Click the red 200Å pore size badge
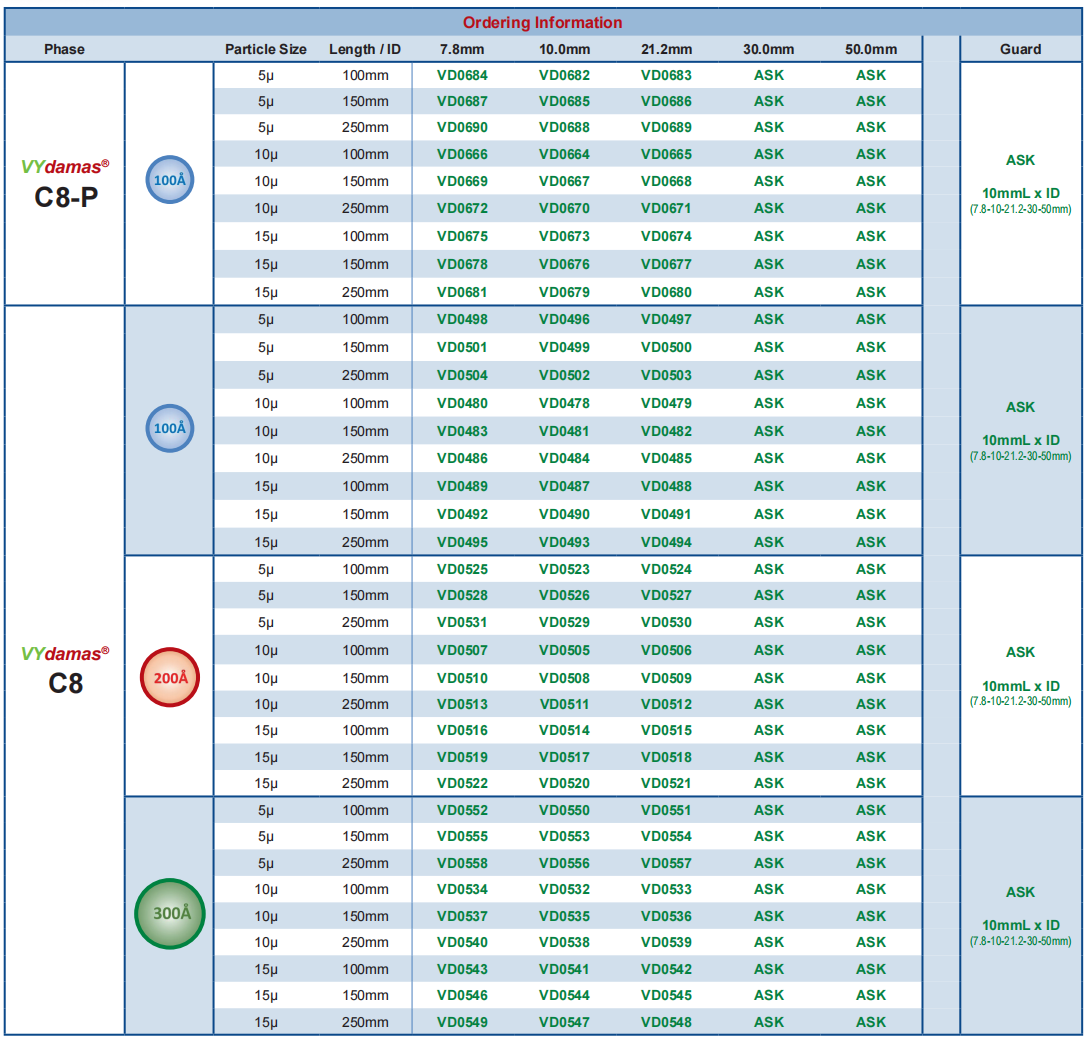Image resolution: width=1091 pixels, height=1043 pixels. tap(170, 677)
